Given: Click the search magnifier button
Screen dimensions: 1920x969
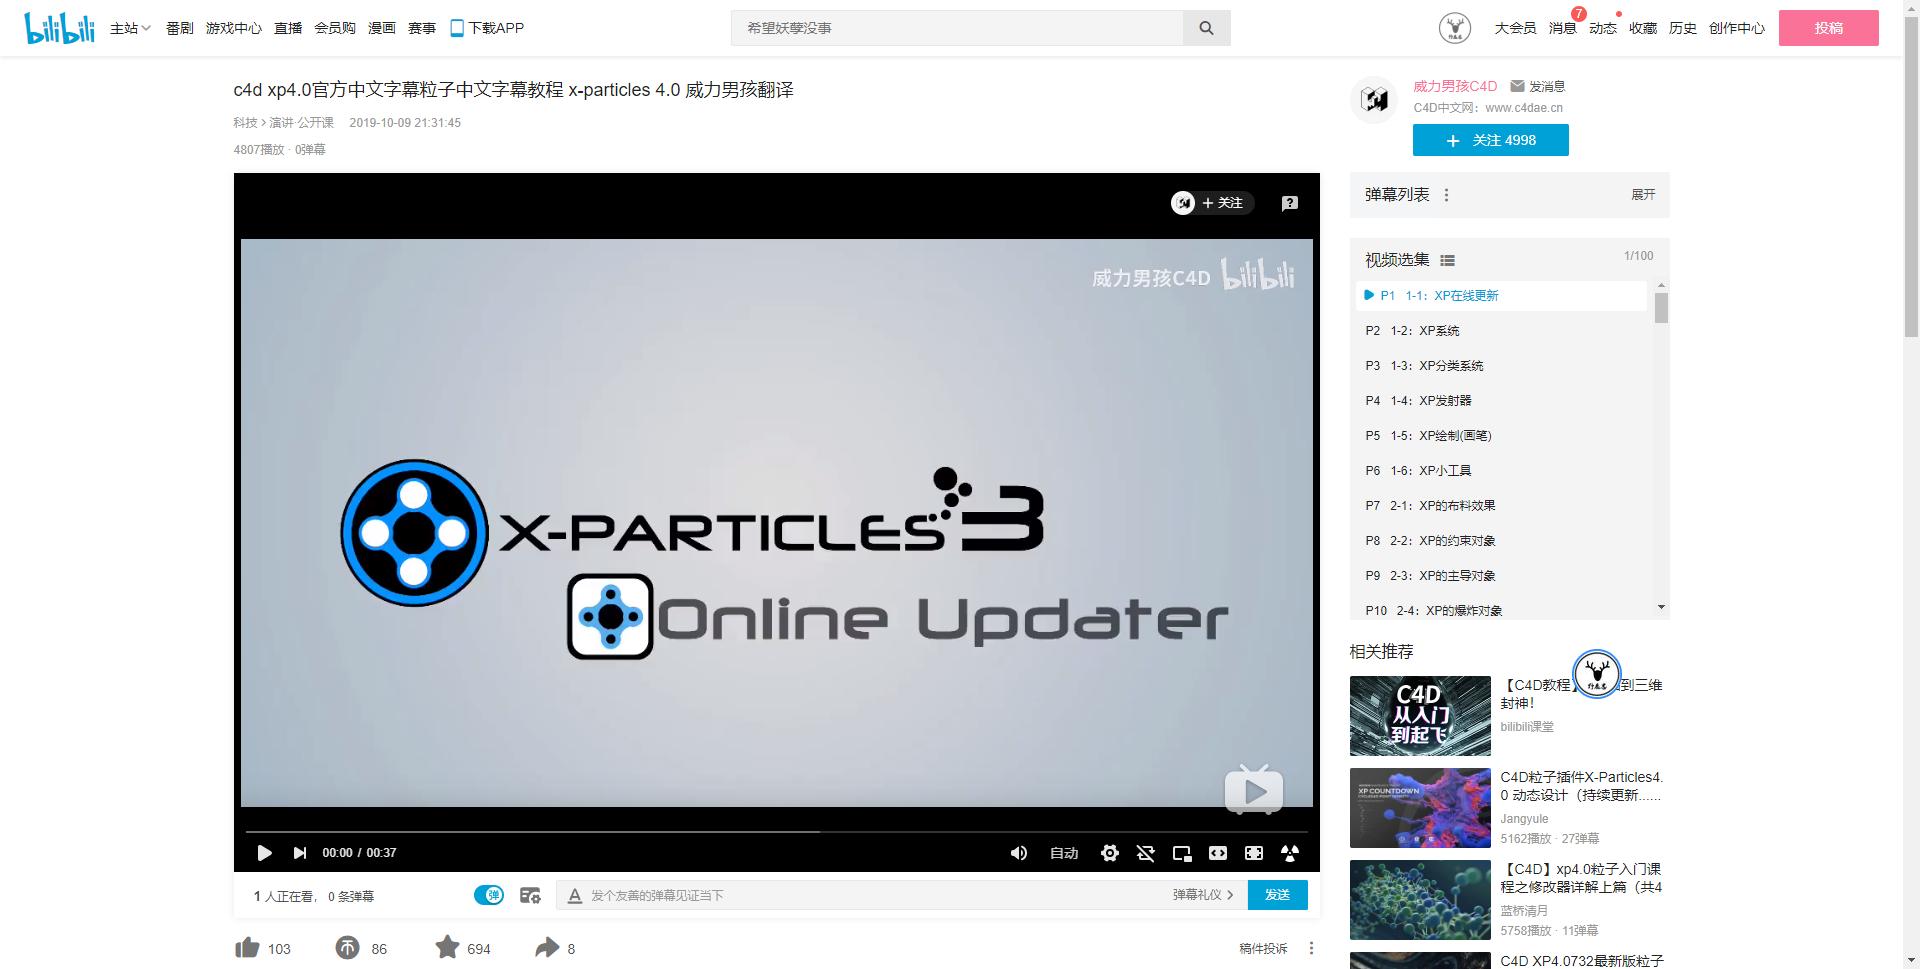Looking at the screenshot, I should click(x=1206, y=28).
